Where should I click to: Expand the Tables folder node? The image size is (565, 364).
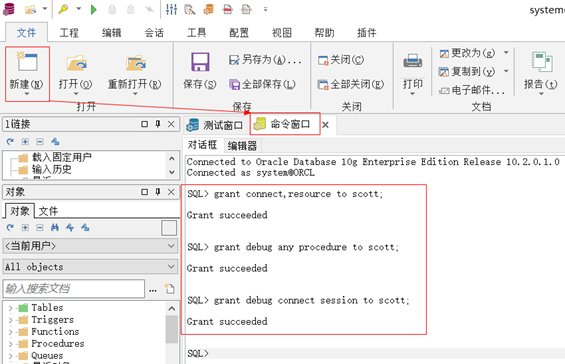[10, 308]
